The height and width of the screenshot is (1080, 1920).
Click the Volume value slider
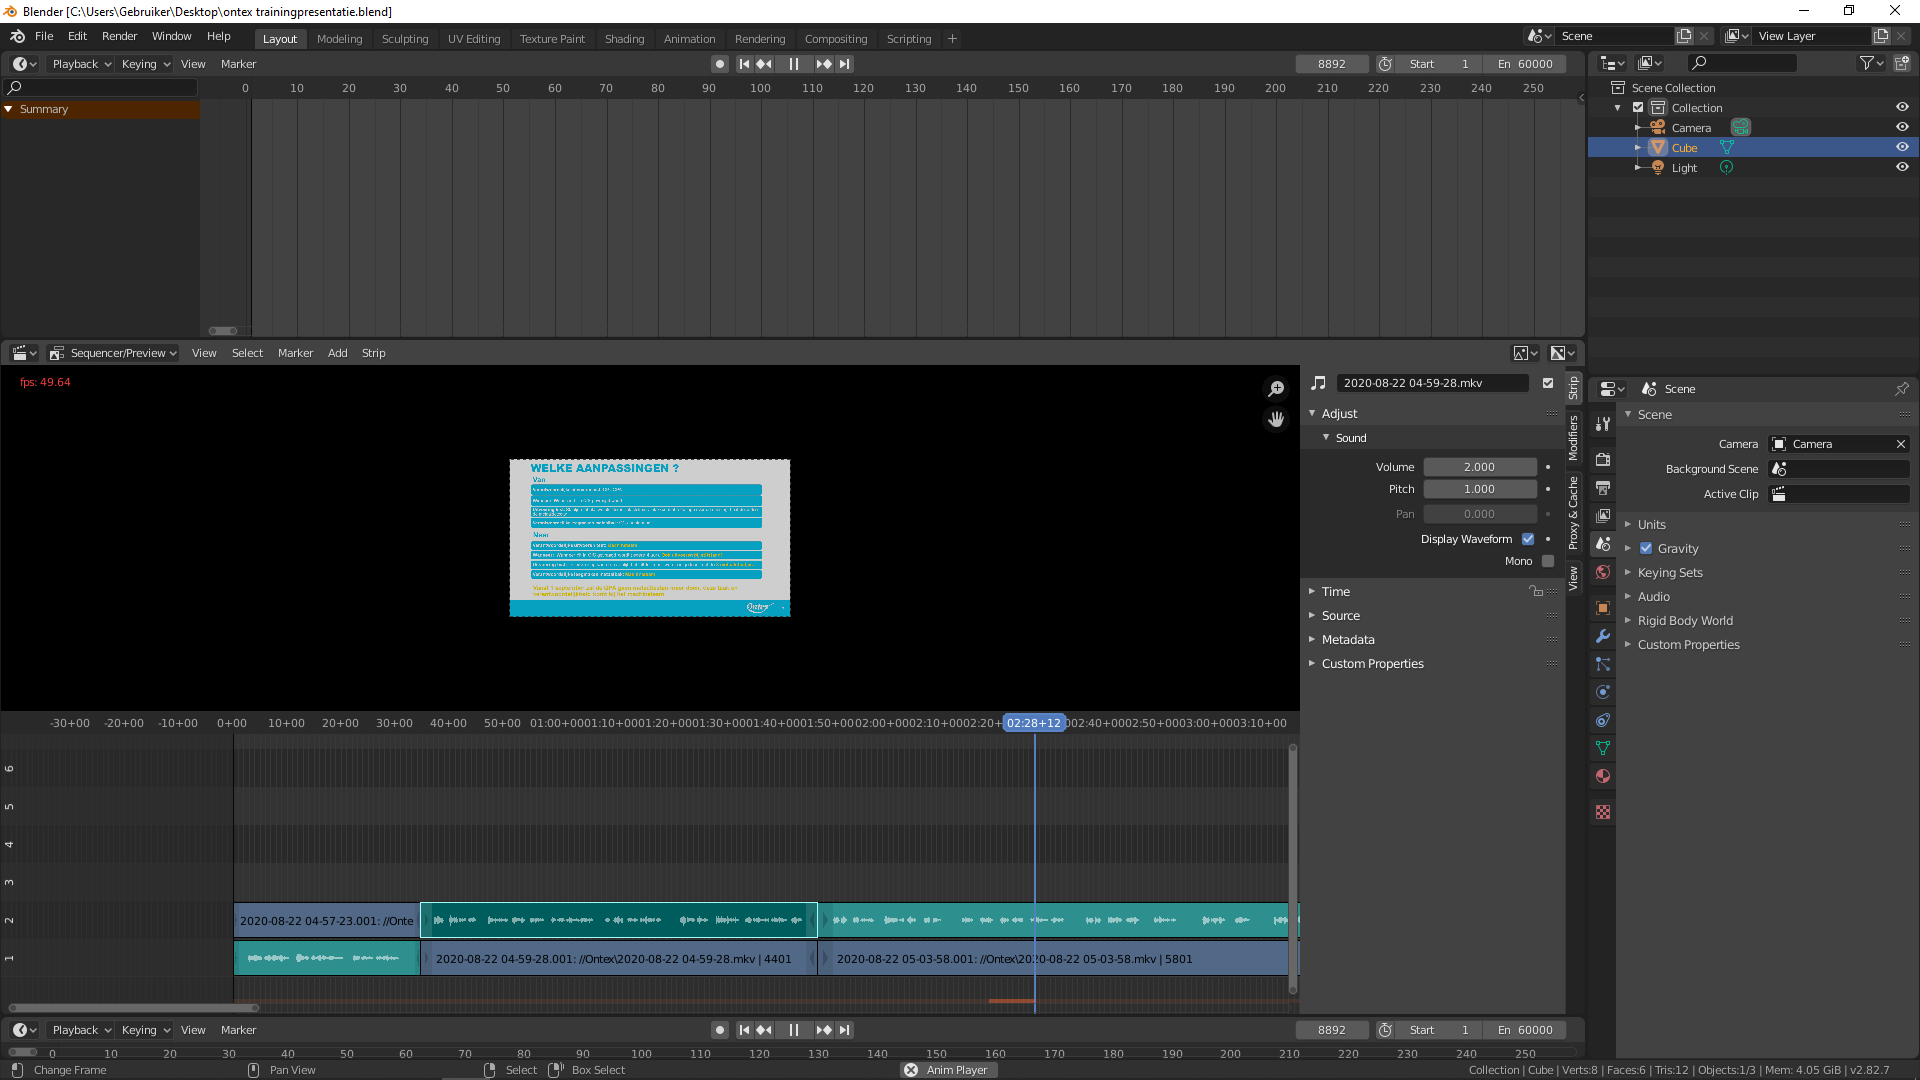click(x=1479, y=467)
